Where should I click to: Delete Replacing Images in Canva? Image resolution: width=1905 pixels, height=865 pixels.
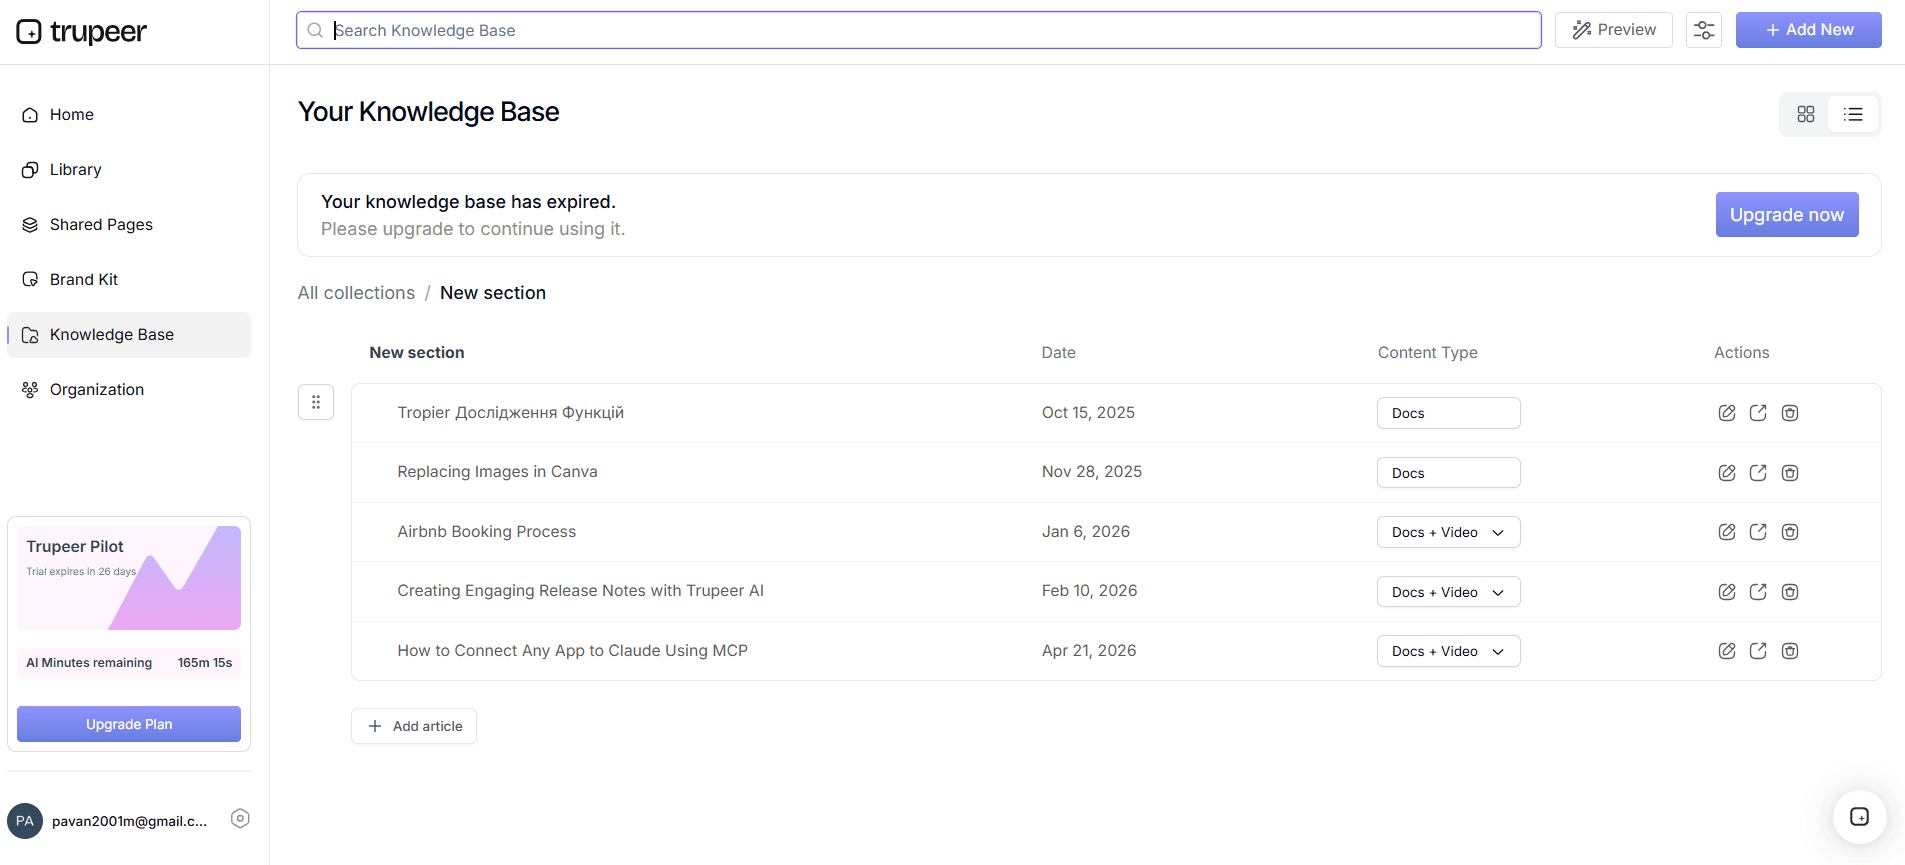click(1790, 473)
